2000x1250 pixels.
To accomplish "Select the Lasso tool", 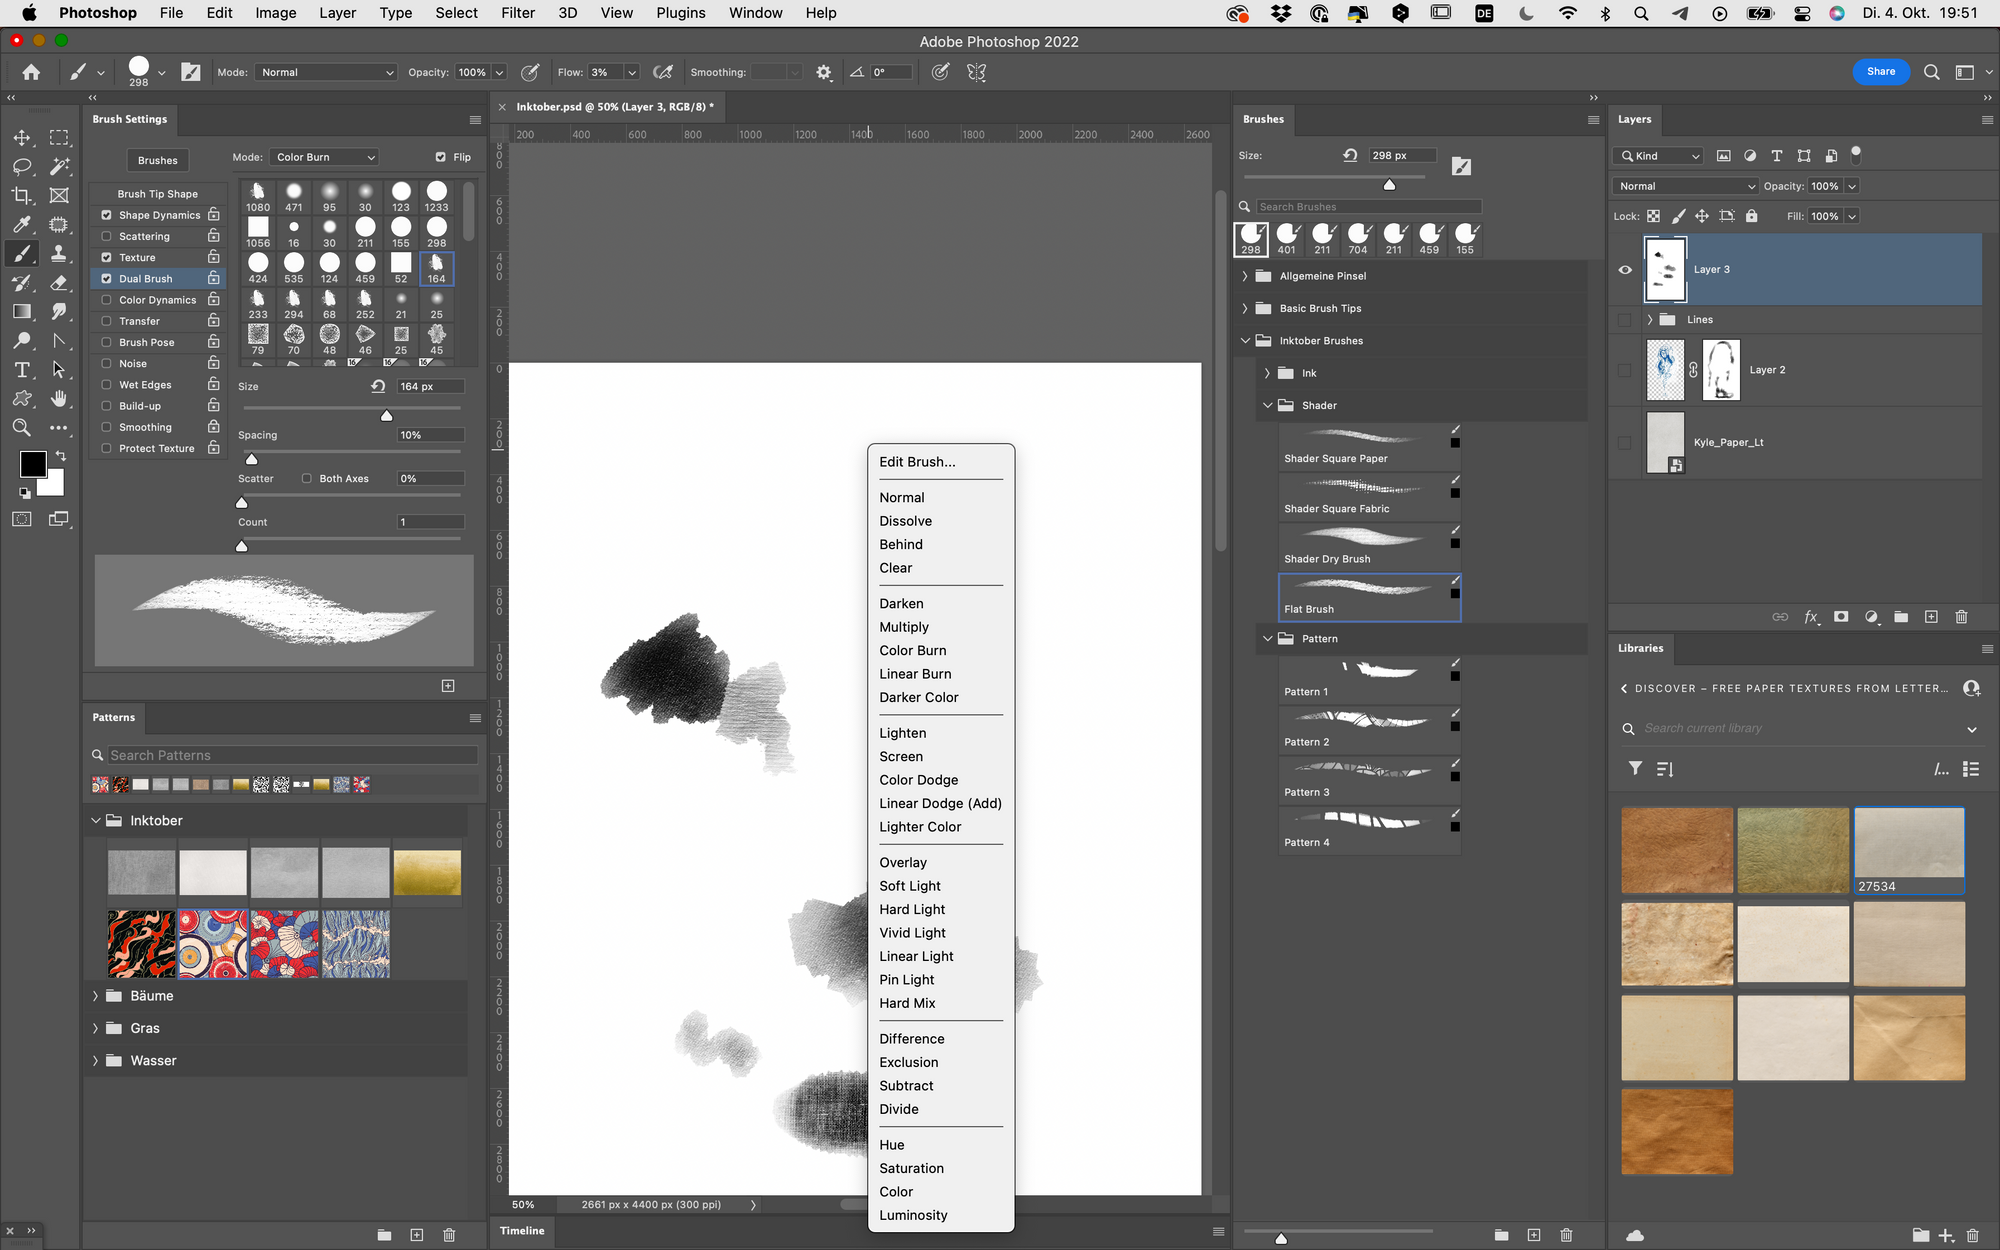I will tap(22, 166).
